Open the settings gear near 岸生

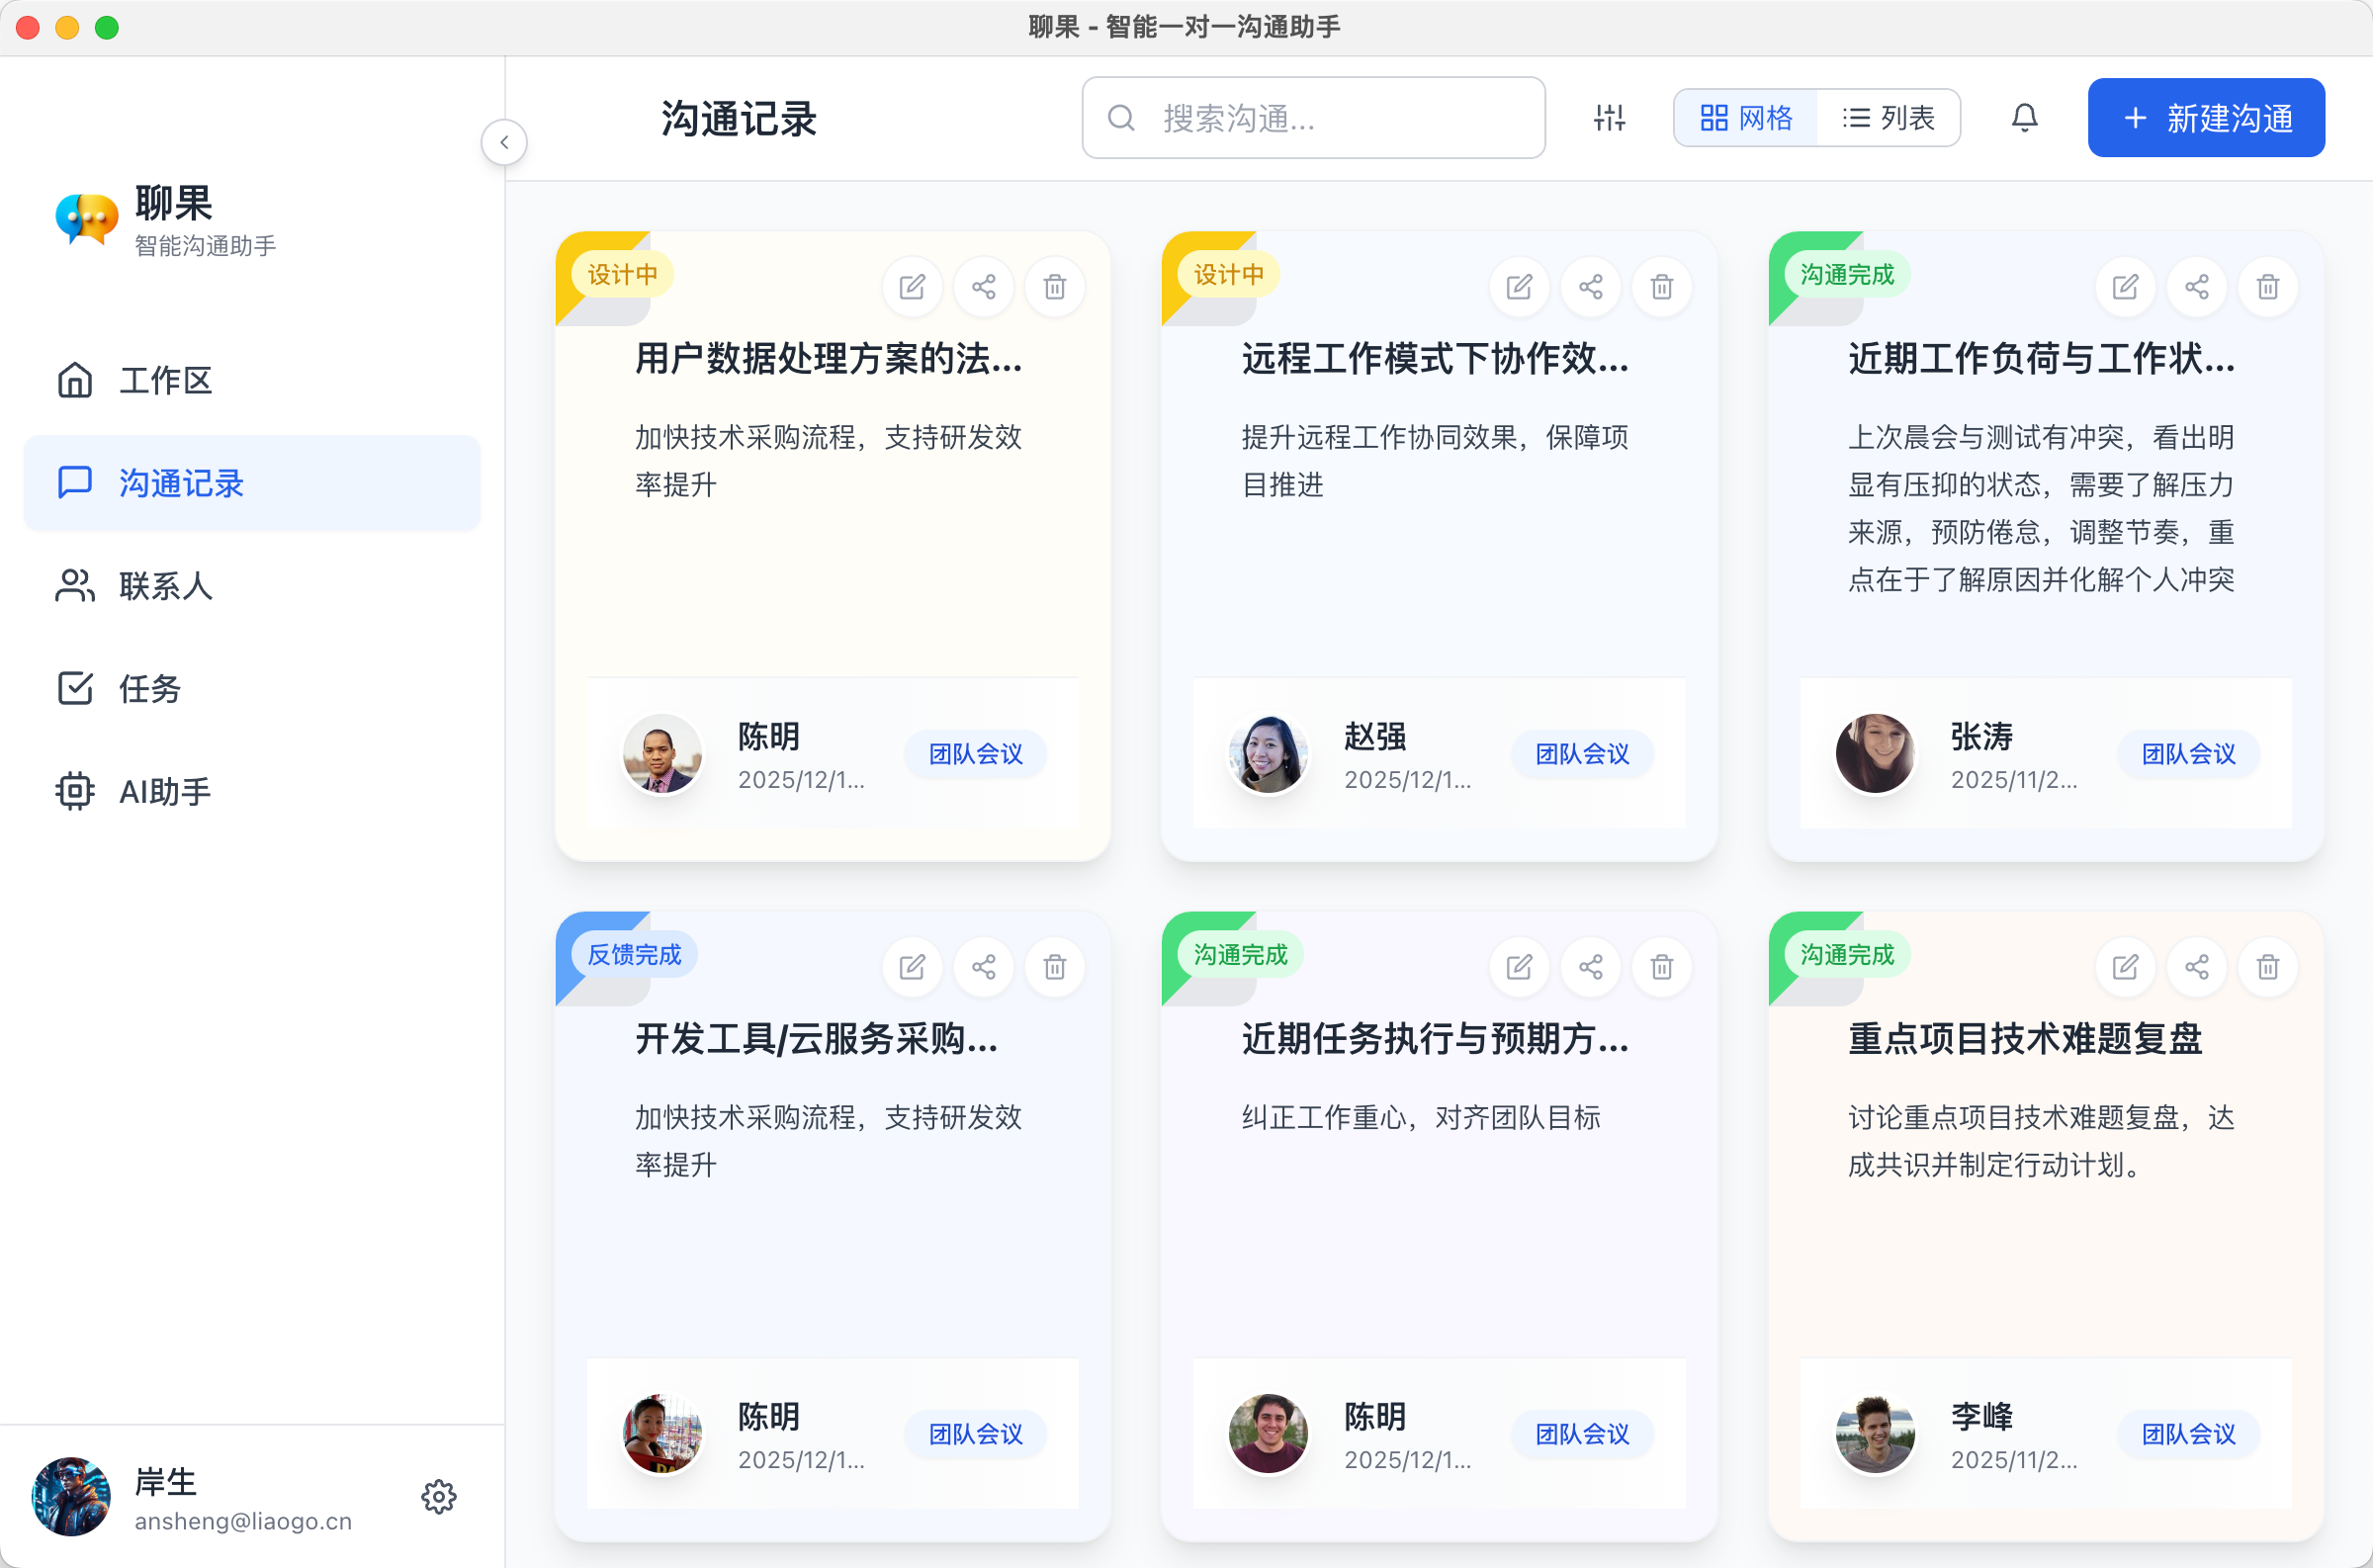click(439, 1497)
